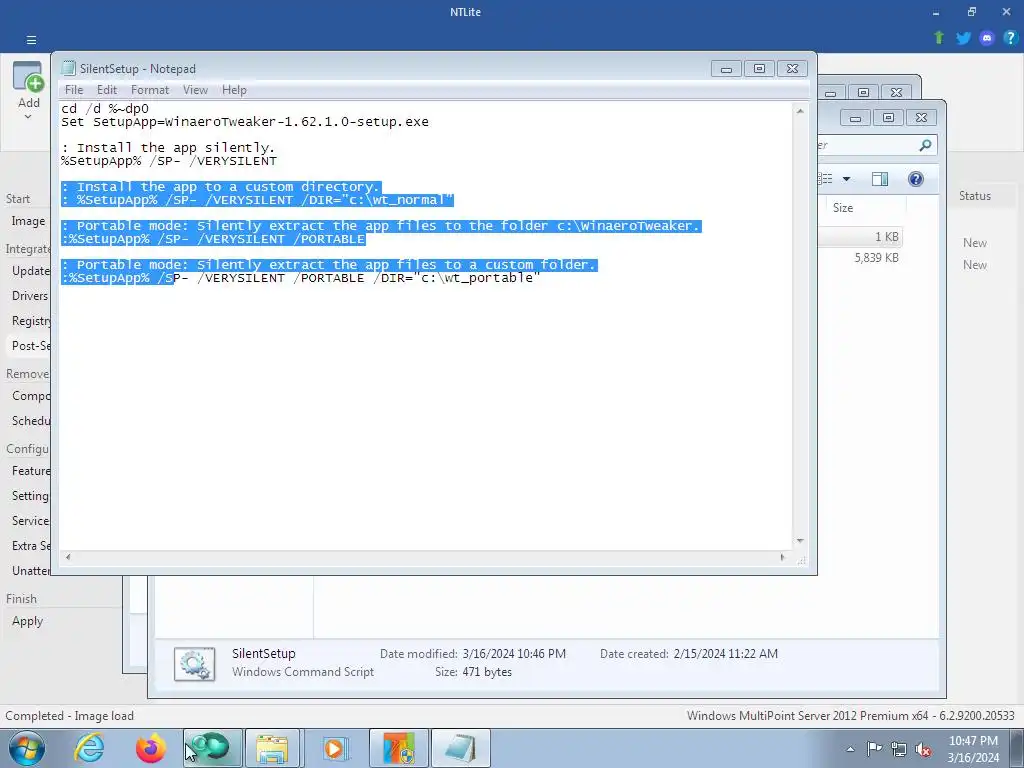Image resolution: width=1024 pixels, height=768 pixels.
Task: Click the colorful shield taskbar icon
Action: point(399,748)
